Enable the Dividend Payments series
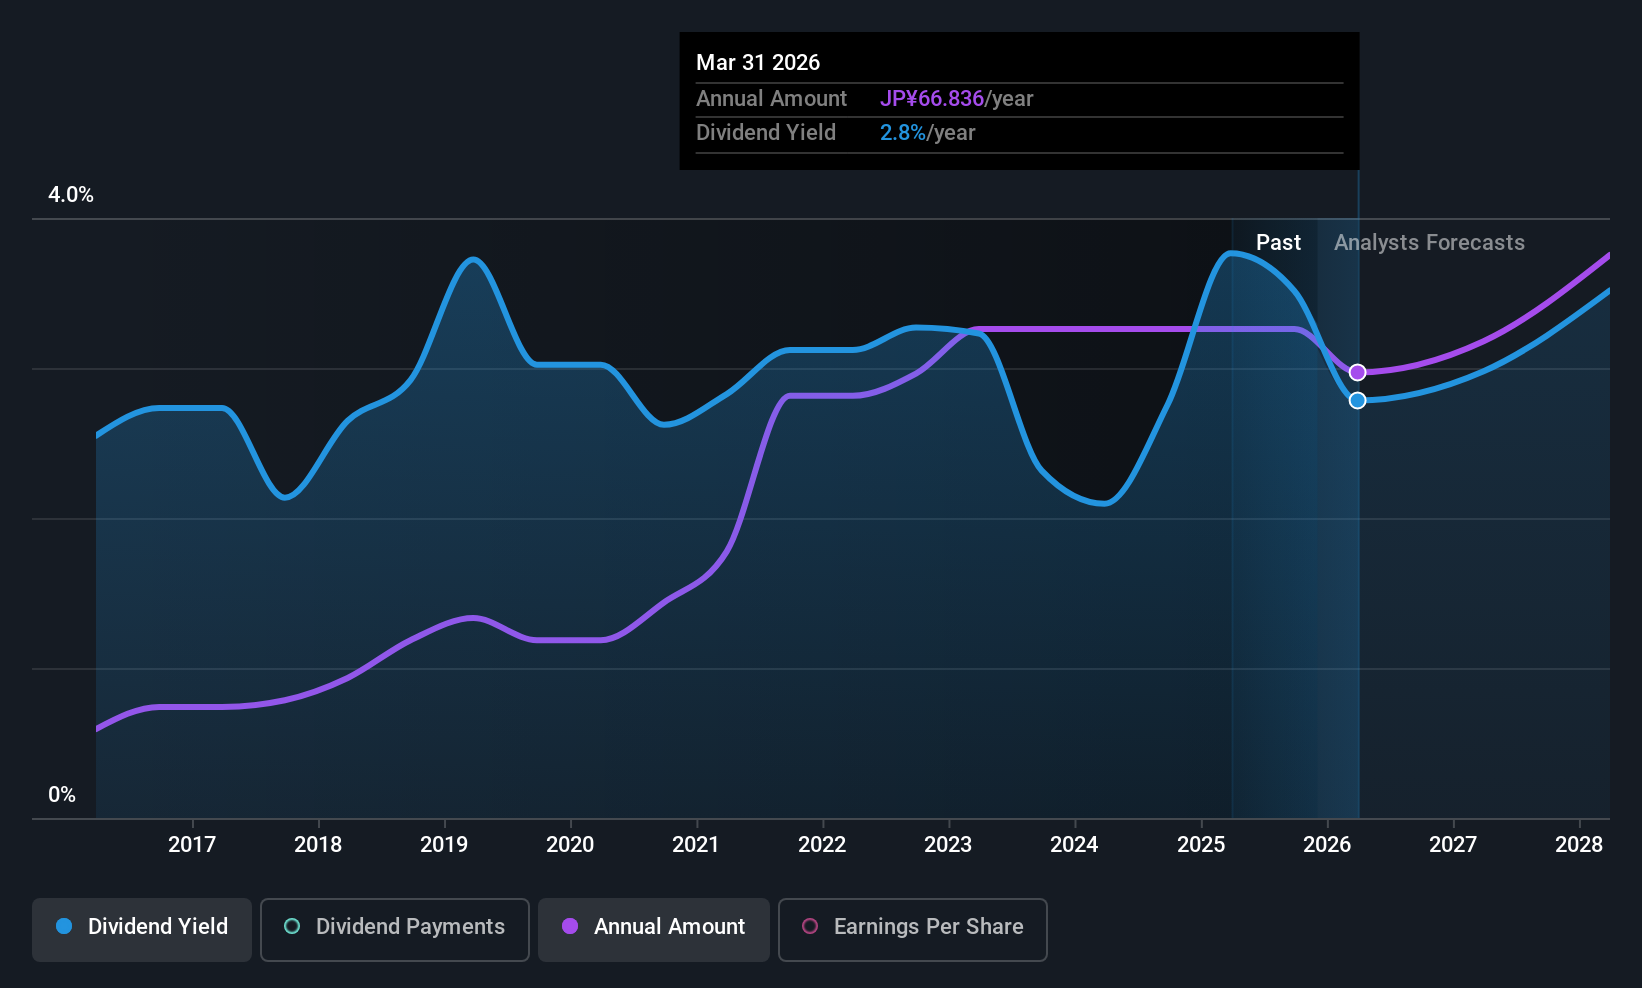 tap(394, 928)
